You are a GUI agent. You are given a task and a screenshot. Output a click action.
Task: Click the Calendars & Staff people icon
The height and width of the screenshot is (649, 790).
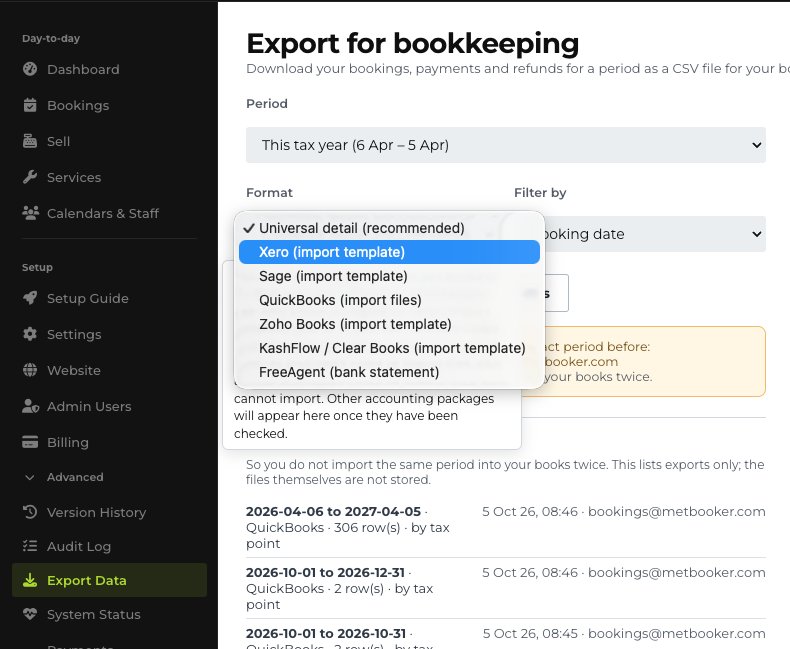click(x=31, y=213)
